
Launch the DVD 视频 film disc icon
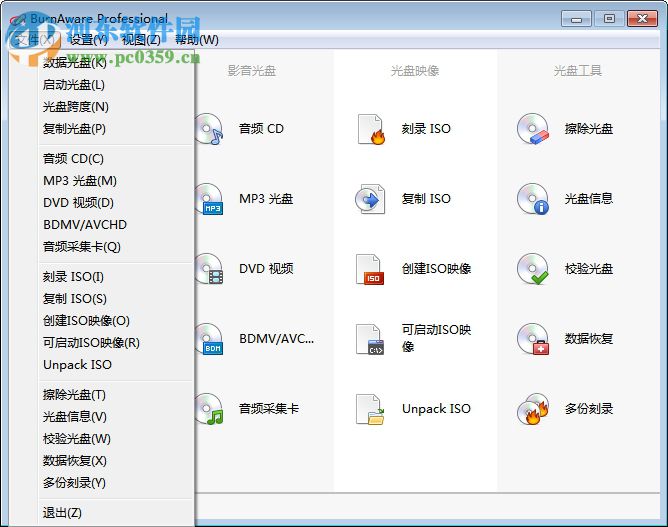pyautogui.click(x=209, y=269)
